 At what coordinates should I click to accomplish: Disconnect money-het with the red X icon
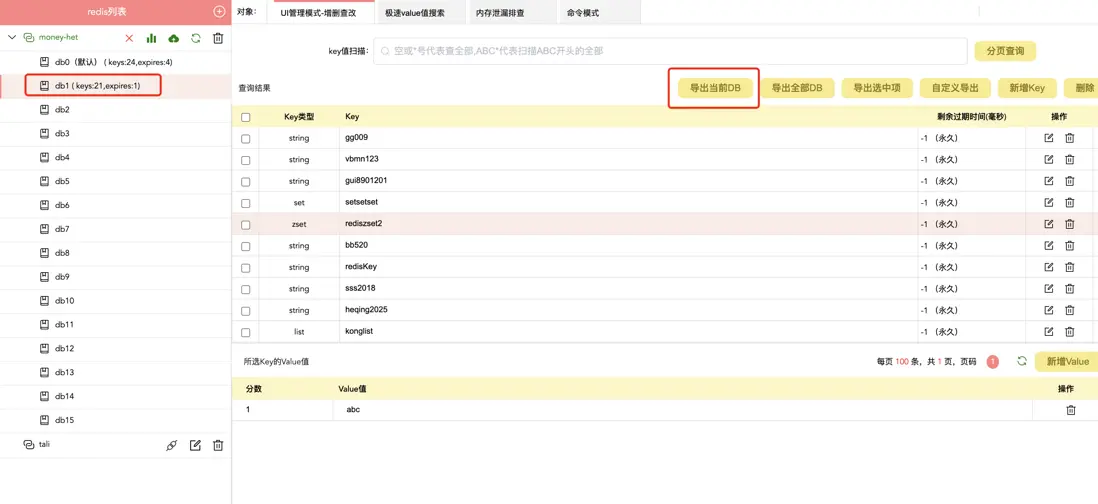(129, 38)
